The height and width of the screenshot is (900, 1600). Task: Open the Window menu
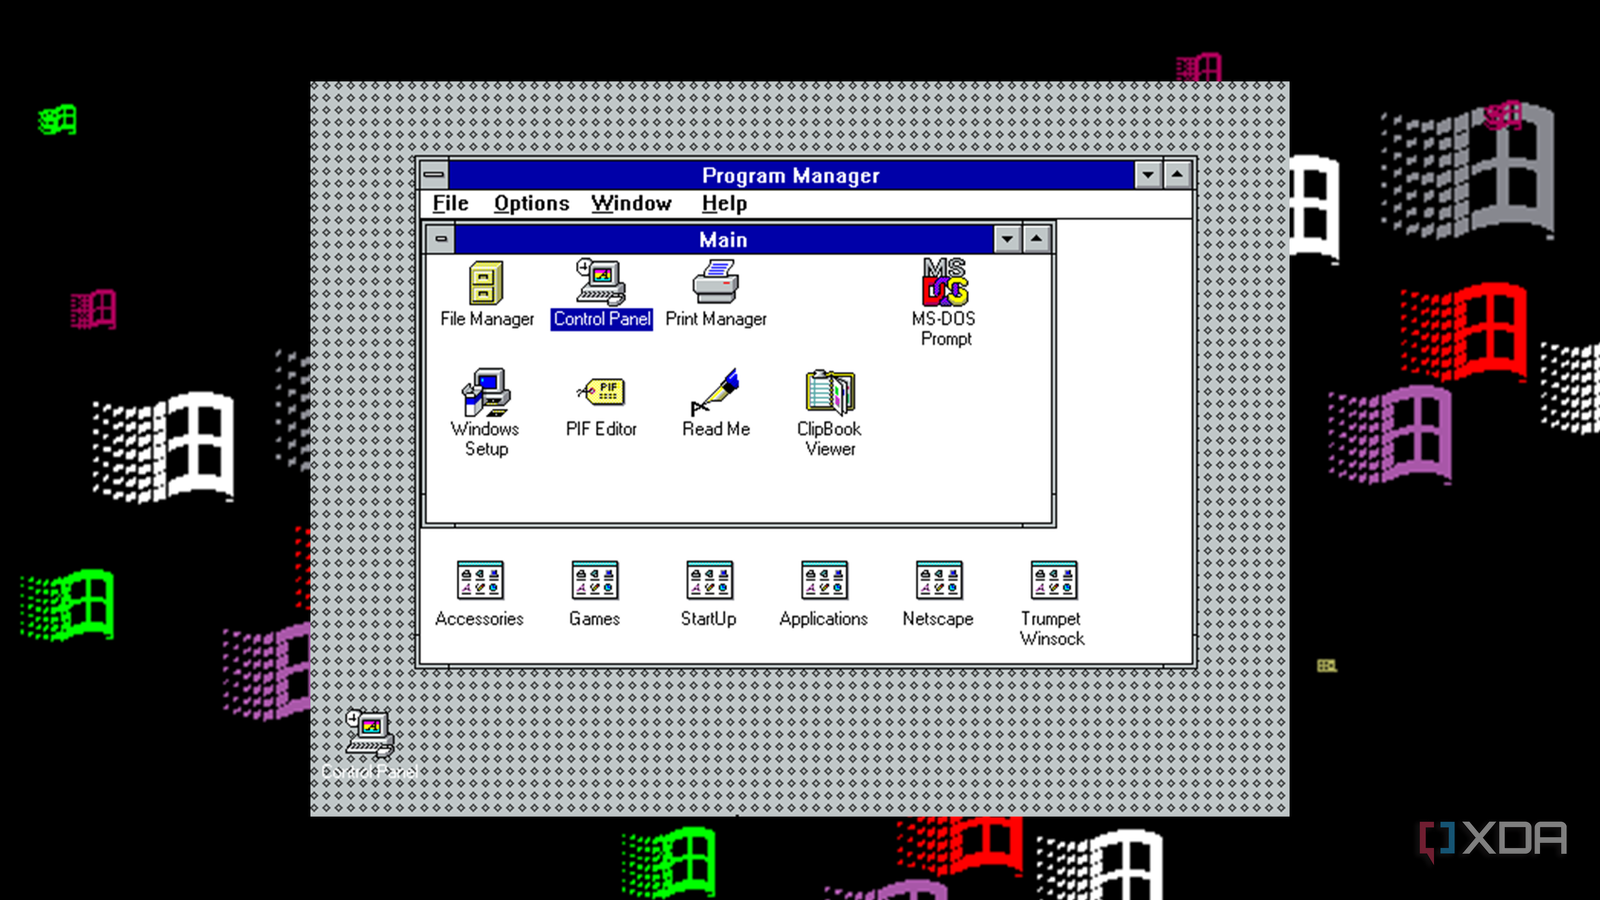pyautogui.click(x=631, y=203)
